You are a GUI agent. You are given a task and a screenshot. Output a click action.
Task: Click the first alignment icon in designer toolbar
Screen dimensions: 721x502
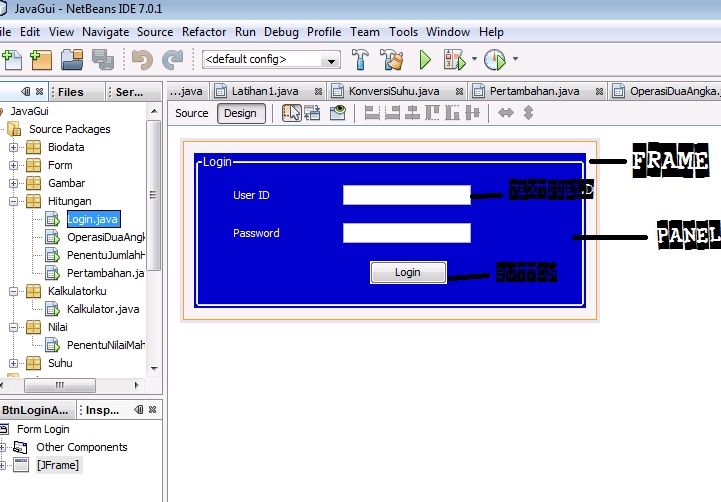372,113
